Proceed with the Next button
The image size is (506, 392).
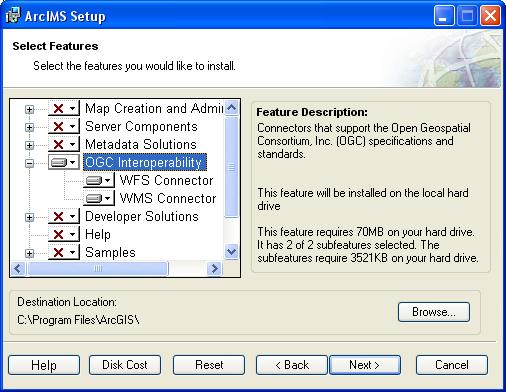(x=365, y=365)
